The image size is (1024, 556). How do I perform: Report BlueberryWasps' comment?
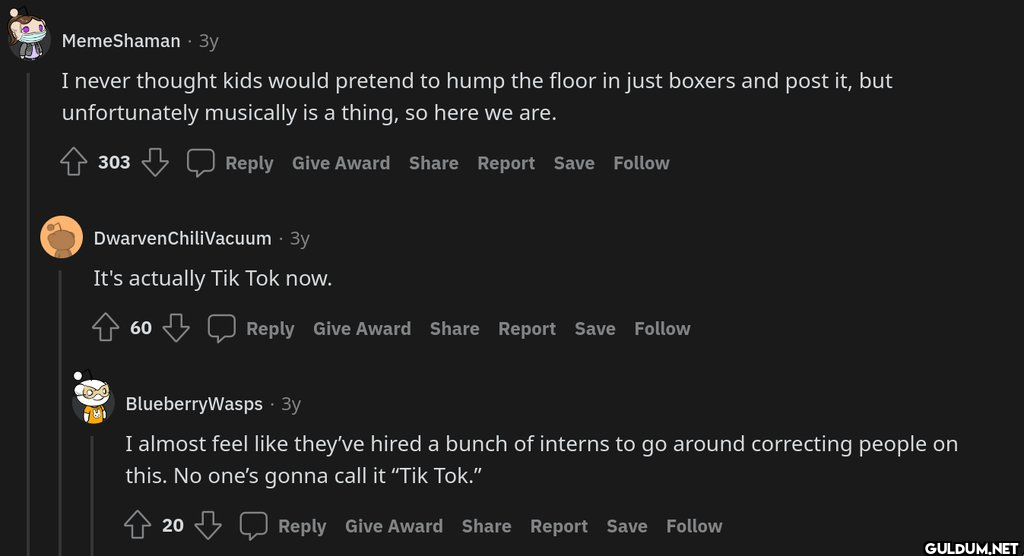(x=559, y=526)
